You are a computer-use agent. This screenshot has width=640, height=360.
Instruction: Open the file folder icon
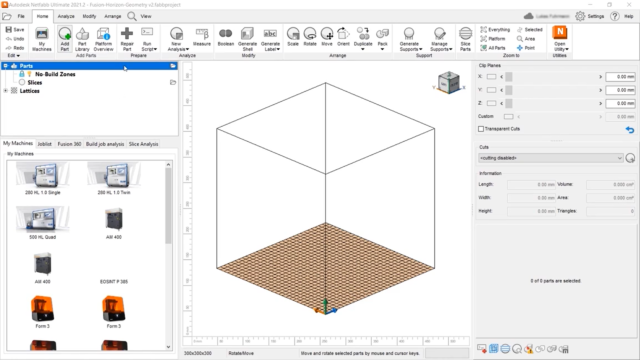click(x=7, y=16)
